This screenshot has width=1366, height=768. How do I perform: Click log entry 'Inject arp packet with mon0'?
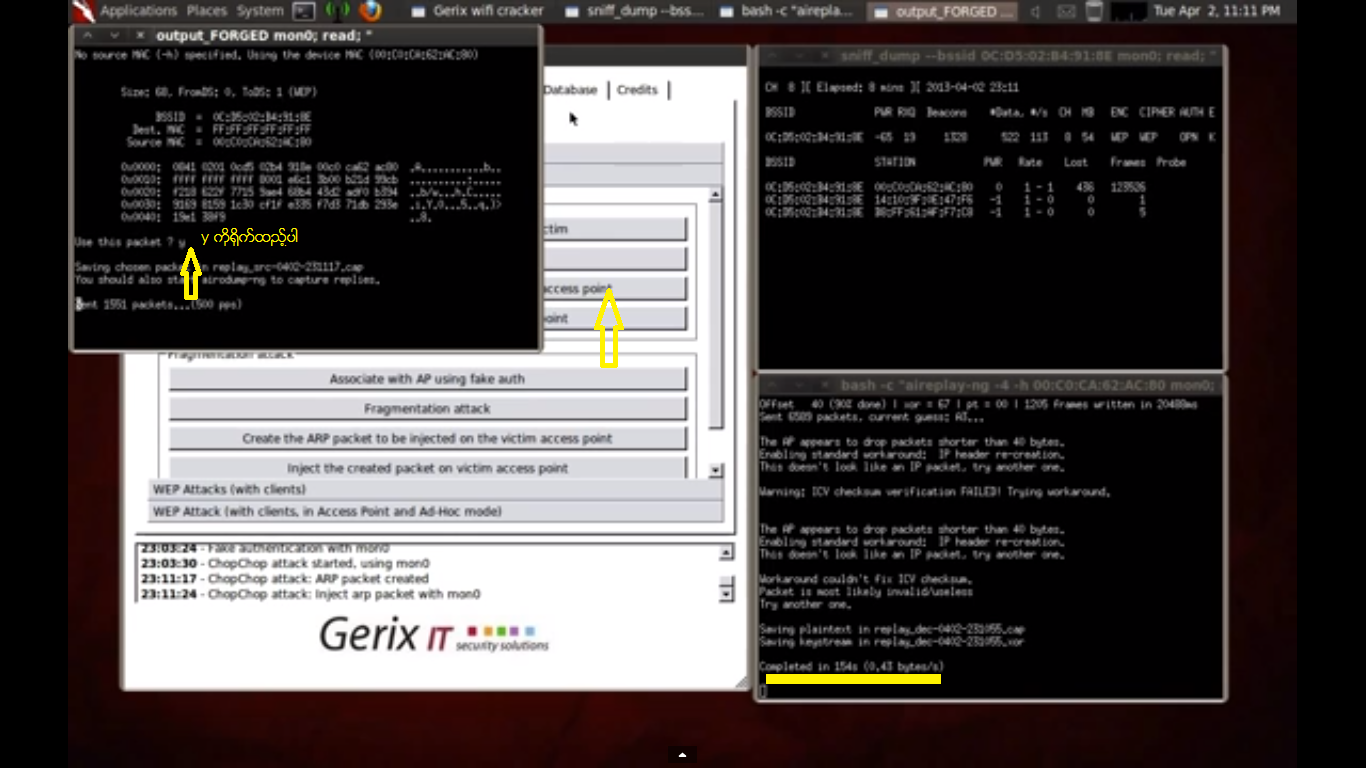(x=310, y=594)
